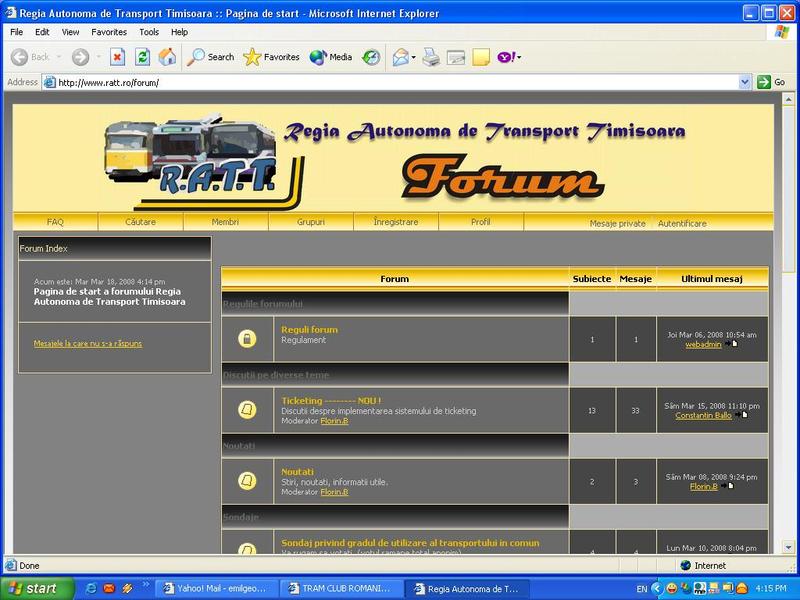
Task: Switch to TRAM CLUB ROMANIA taskbar window
Action: point(342,589)
